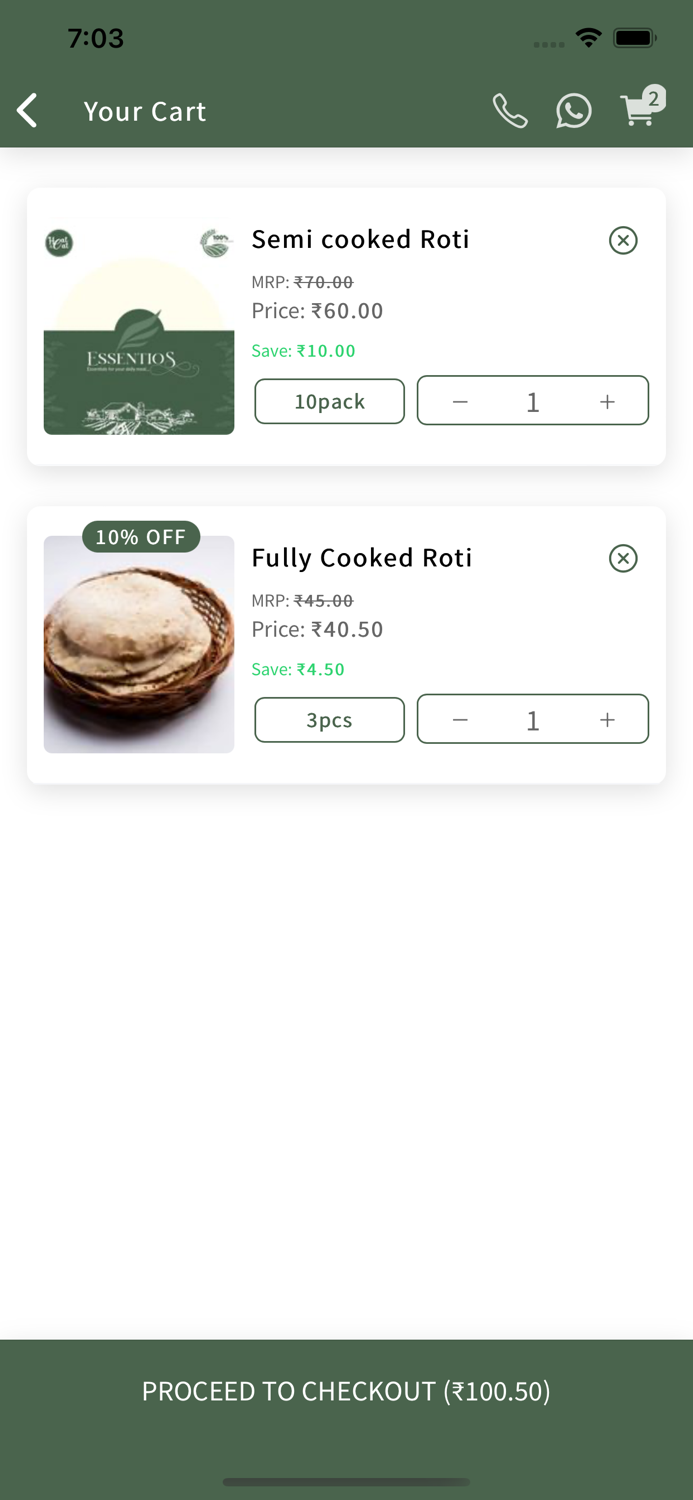The height and width of the screenshot is (1500, 693).
Task: Increase Semi cooked Roti quantity
Action: click(x=607, y=401)
